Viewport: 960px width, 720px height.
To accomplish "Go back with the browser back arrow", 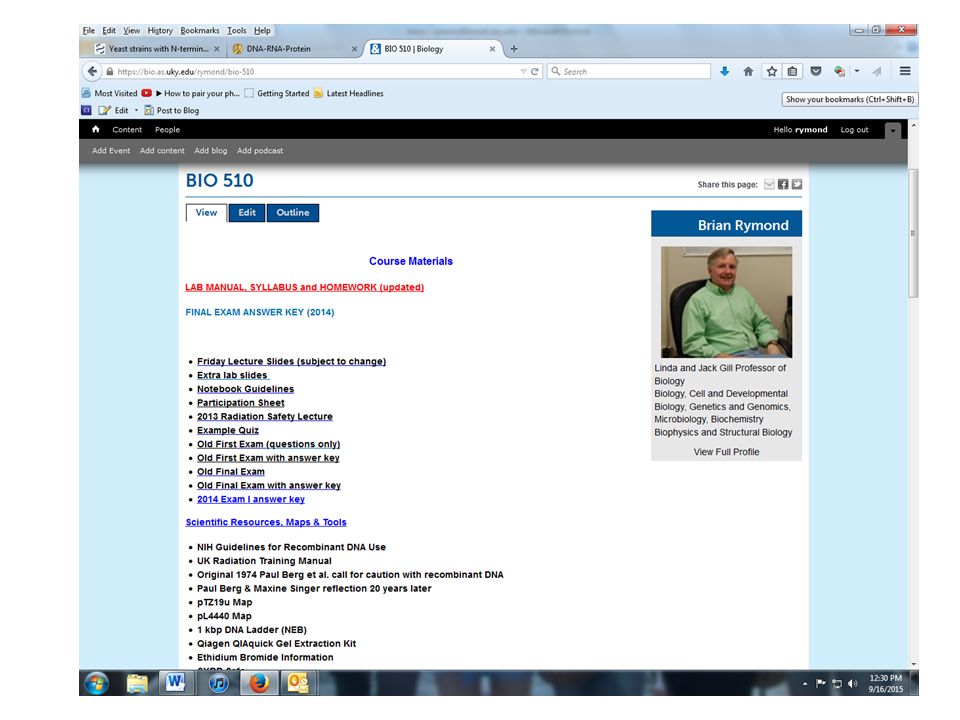I will coord(92,71).
